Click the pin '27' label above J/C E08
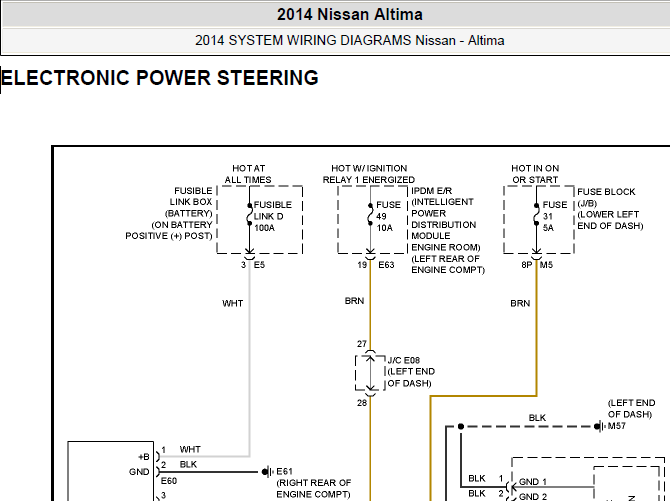The width and height of the screenshot is (670, 501). click(362, 344)
